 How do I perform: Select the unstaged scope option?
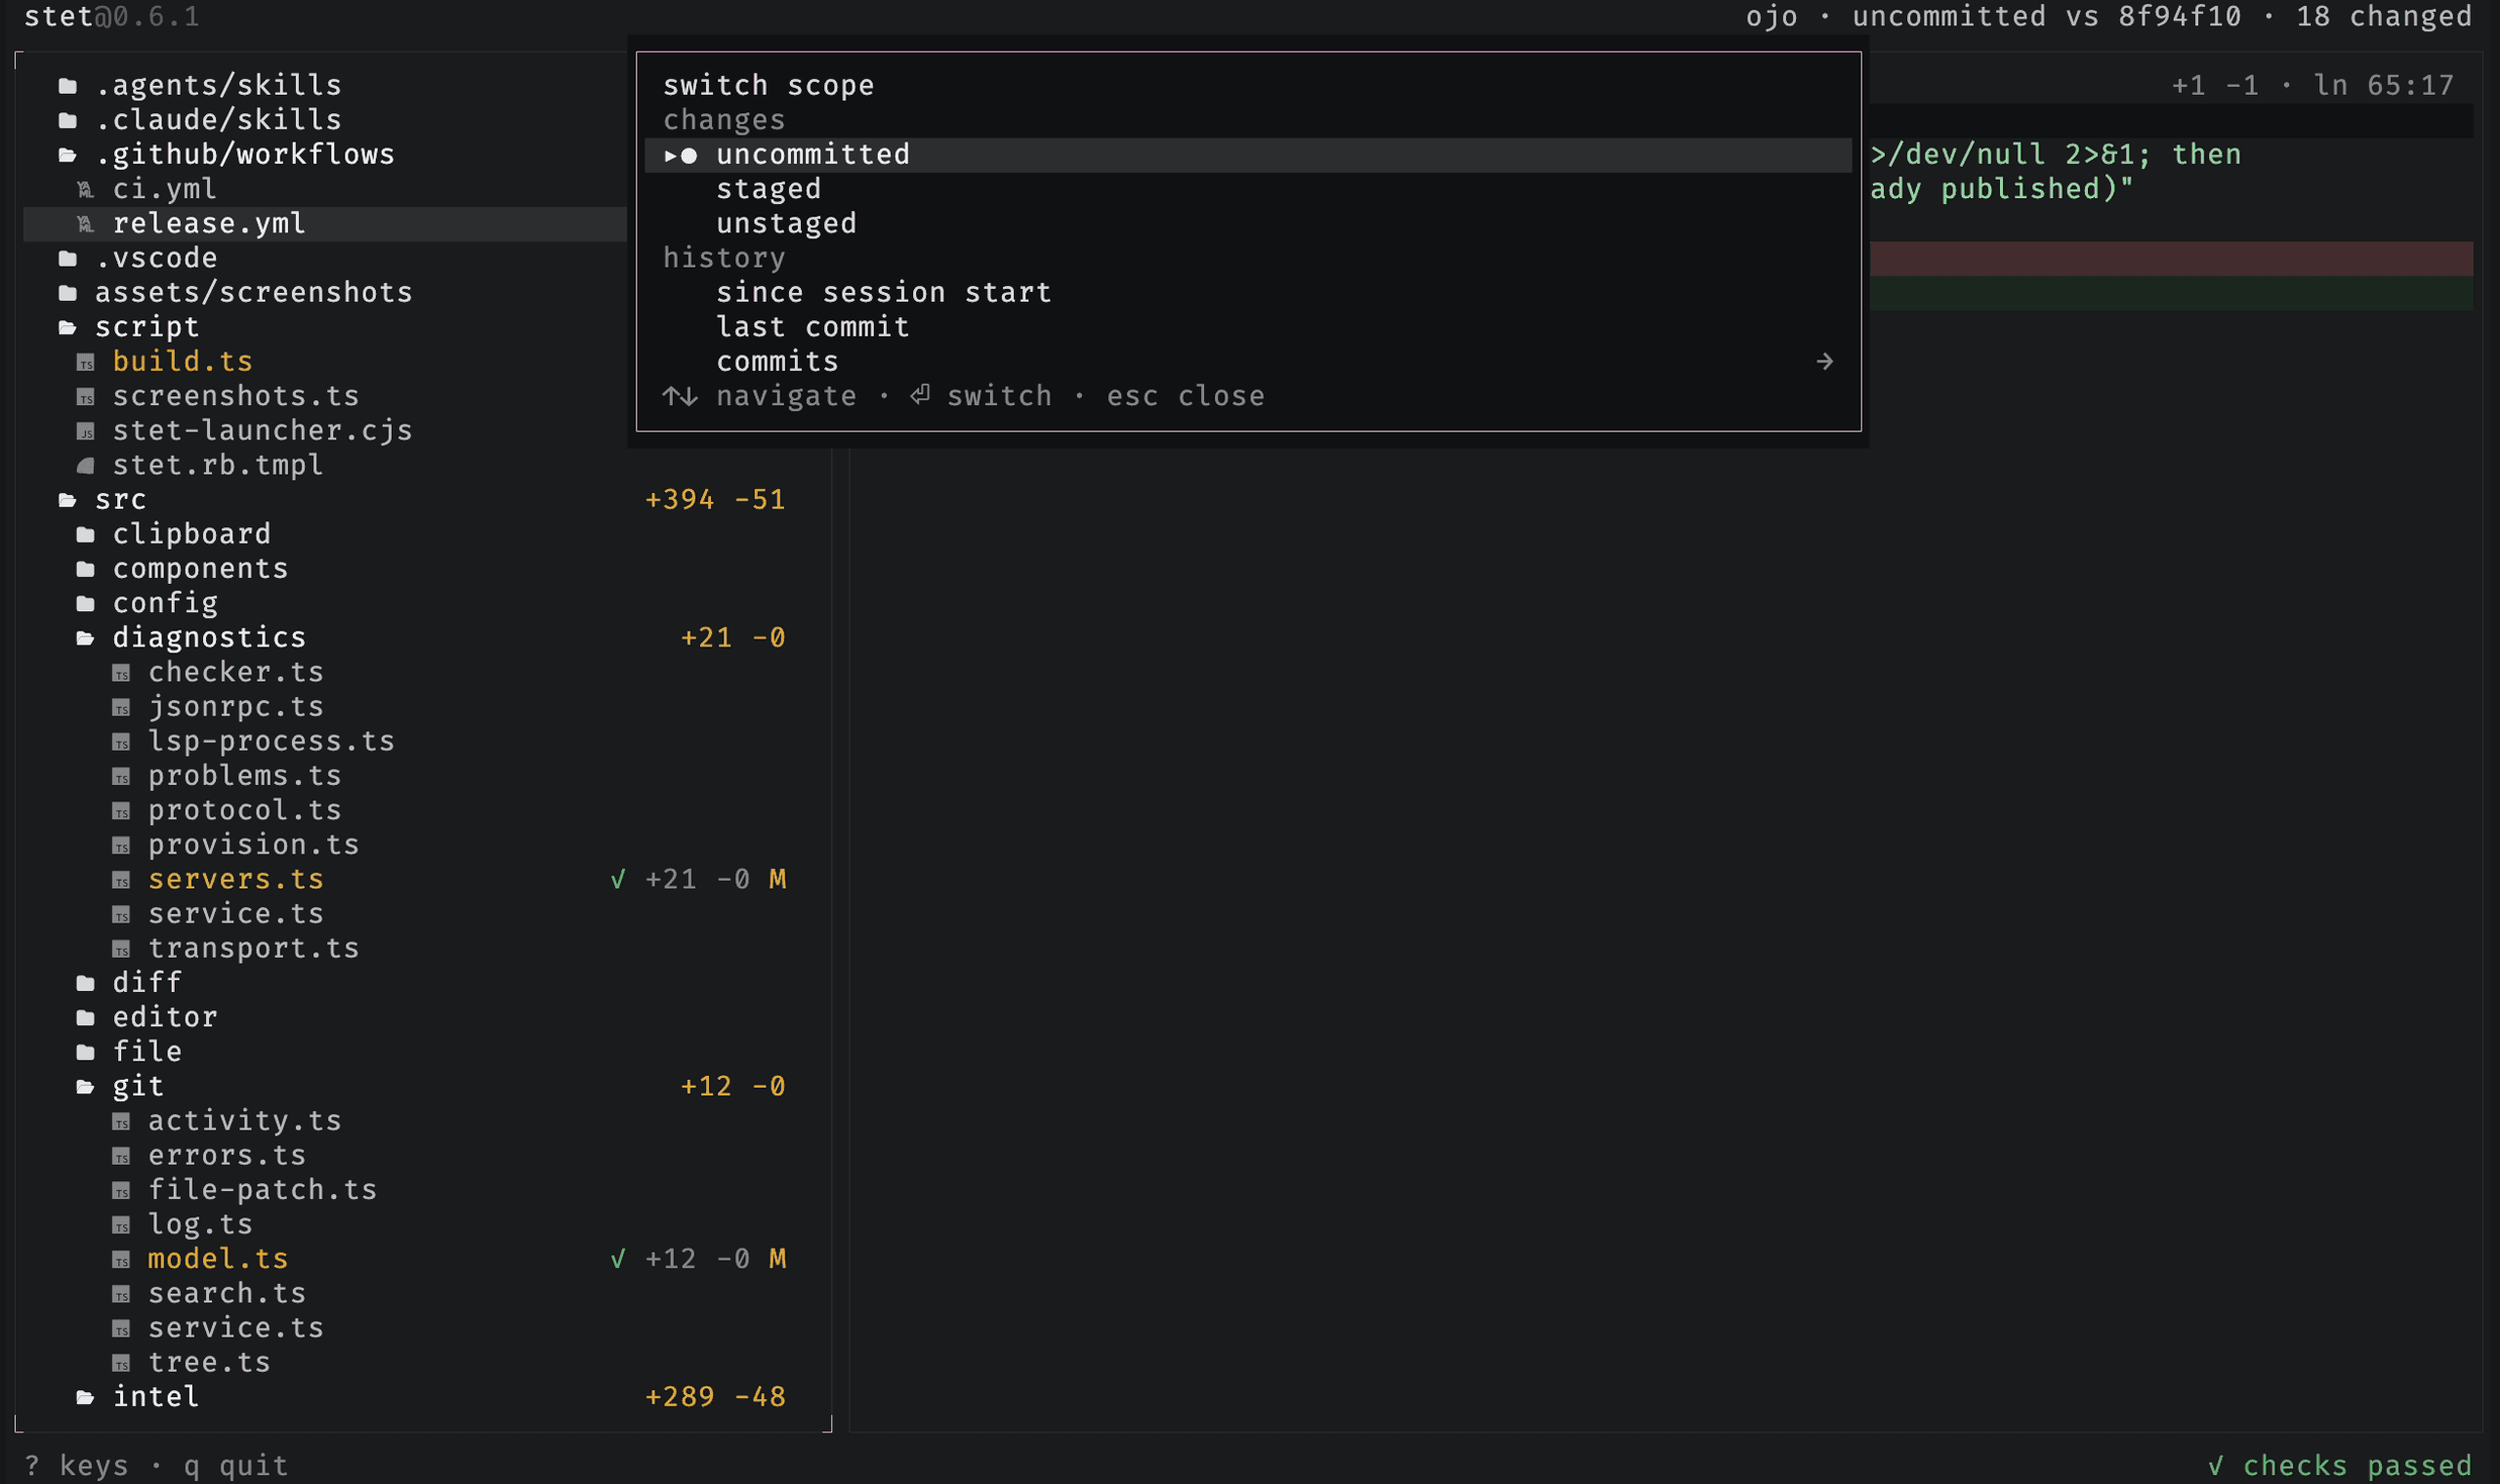(x=1248, y=224)
